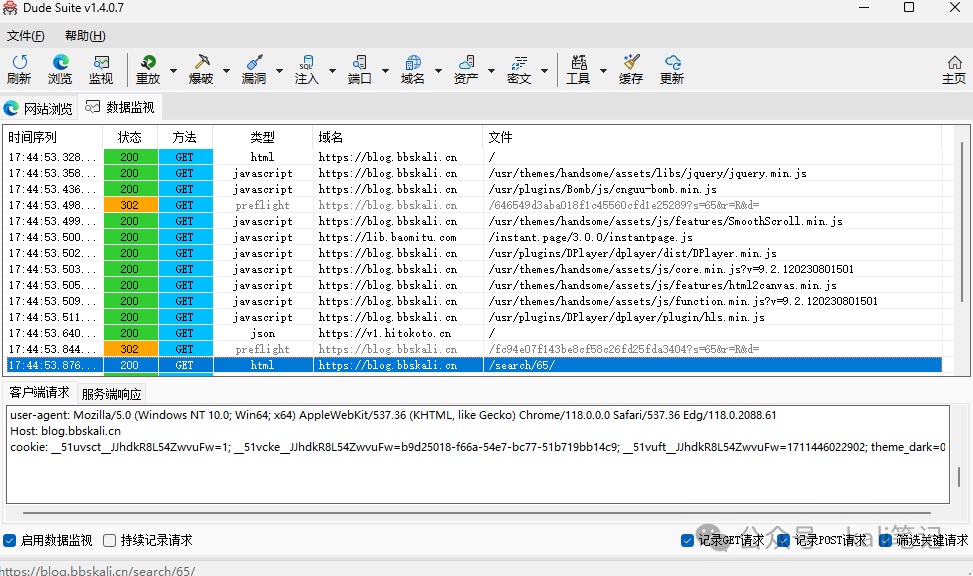Switch to the 网站浏览 tab

click(38, 109)
